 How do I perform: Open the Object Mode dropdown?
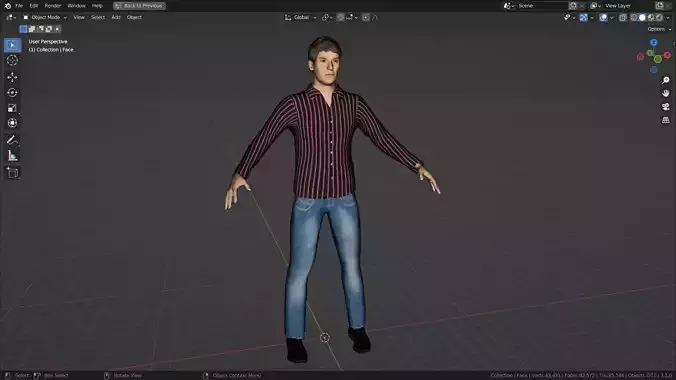[45, 17]
